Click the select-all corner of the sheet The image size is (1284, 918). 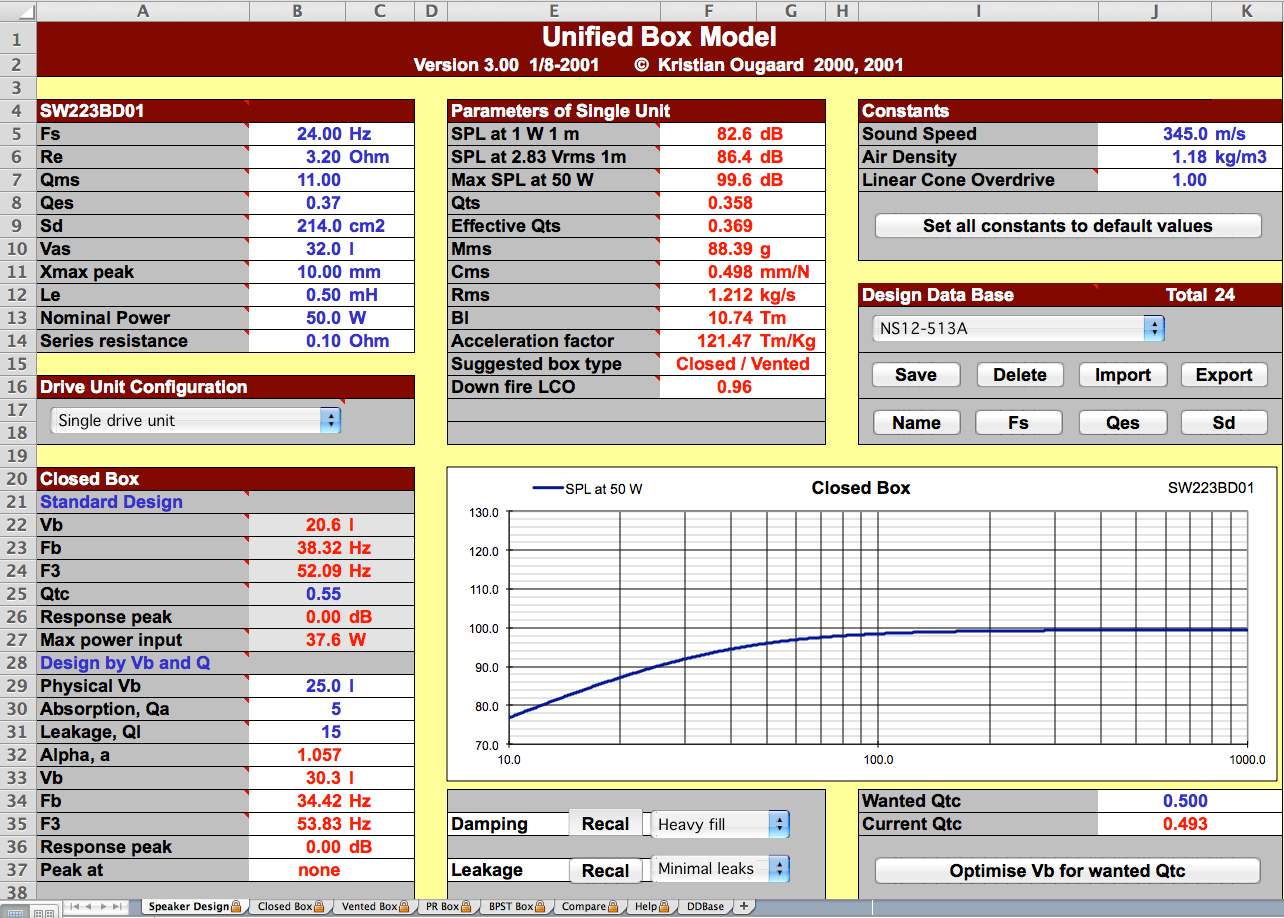point(17,11)
